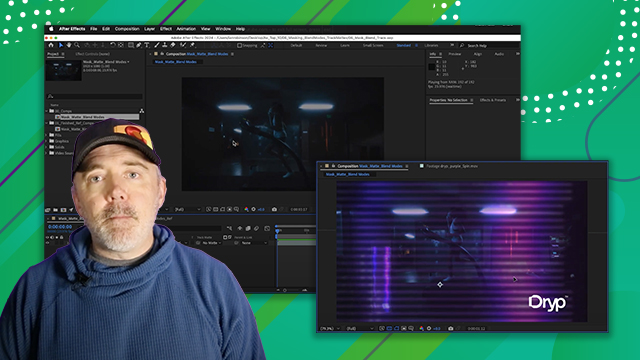Click the color channels icon in main viewer

click(x=247, y=209)
